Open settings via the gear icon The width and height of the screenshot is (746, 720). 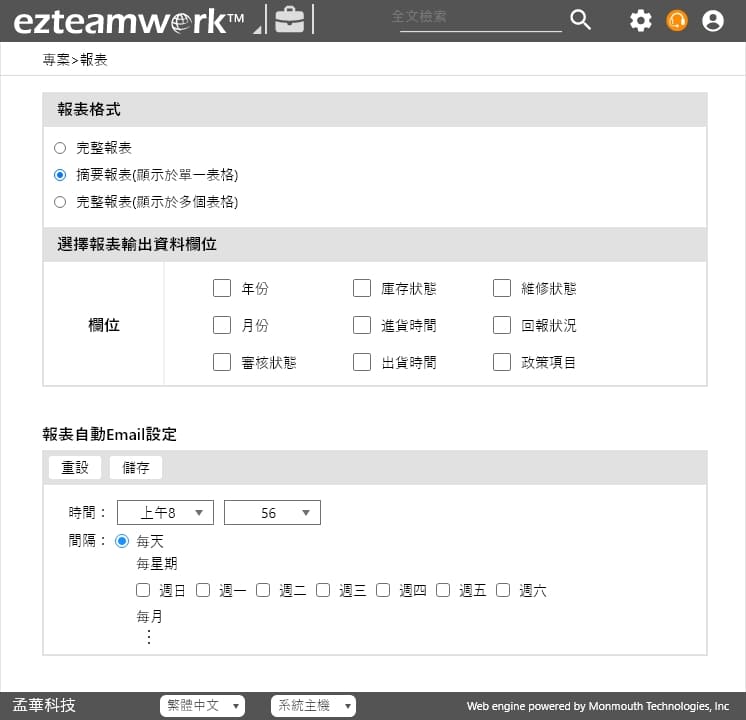click(640, 20)
